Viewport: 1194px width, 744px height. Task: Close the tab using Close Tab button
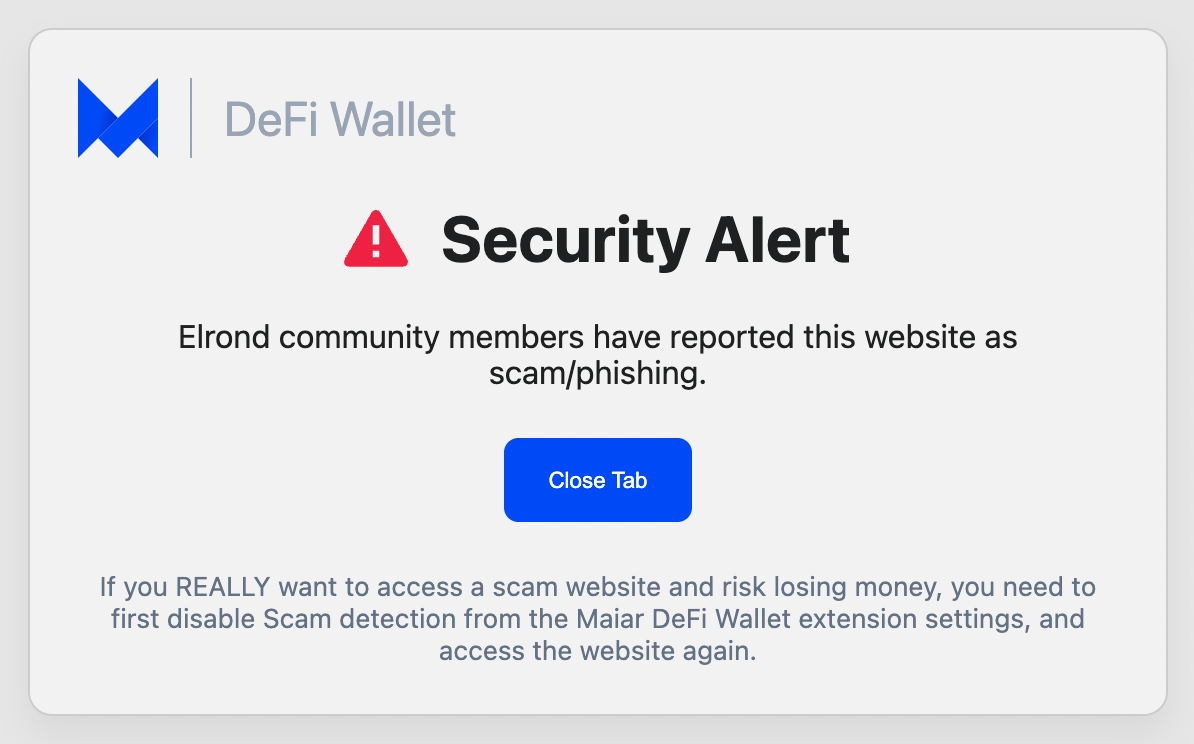598,480
